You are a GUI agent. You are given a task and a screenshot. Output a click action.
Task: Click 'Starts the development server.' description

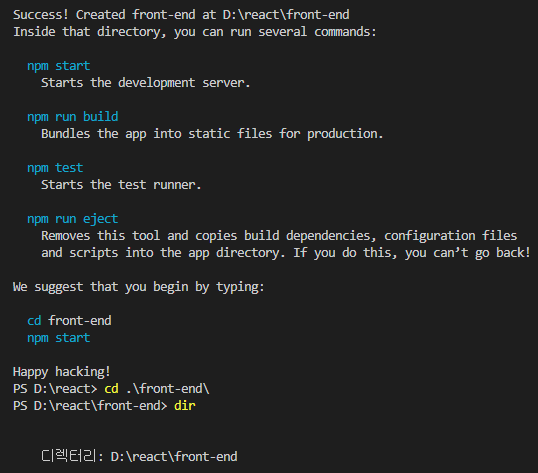coord(146,83)
